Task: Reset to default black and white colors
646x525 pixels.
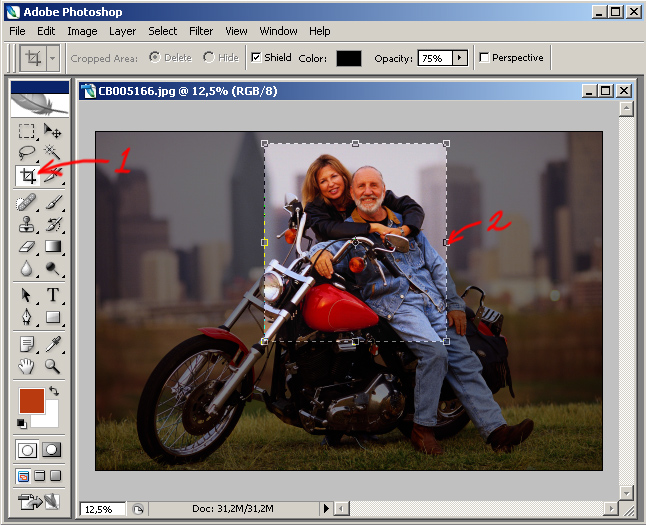Action: (21, 423)
